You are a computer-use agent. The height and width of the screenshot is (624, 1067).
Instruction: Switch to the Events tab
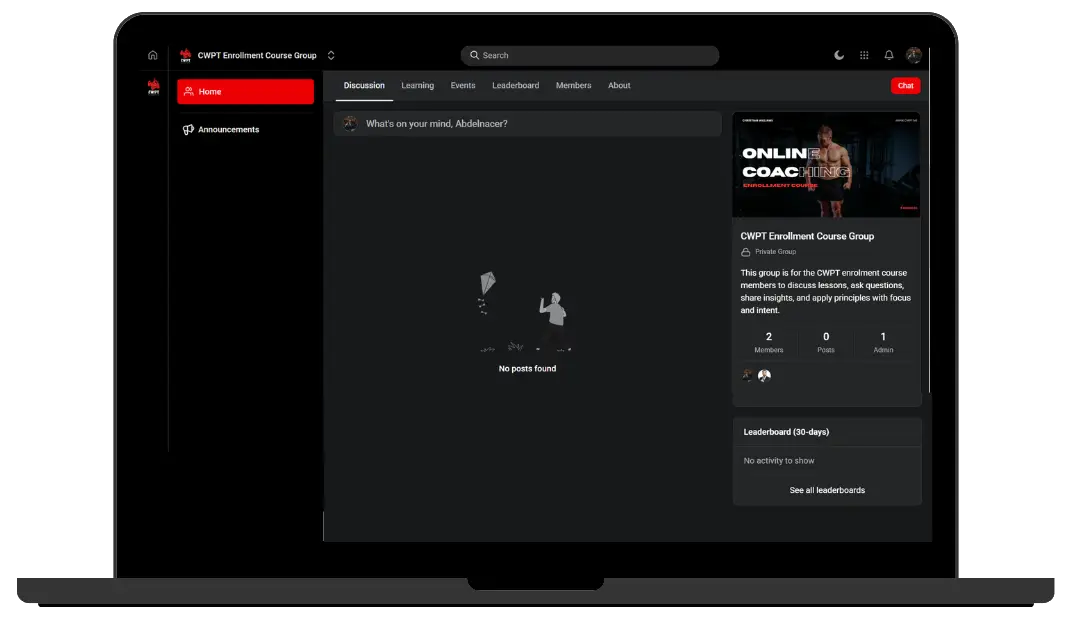pyautogui.click(x=463, y=85)
